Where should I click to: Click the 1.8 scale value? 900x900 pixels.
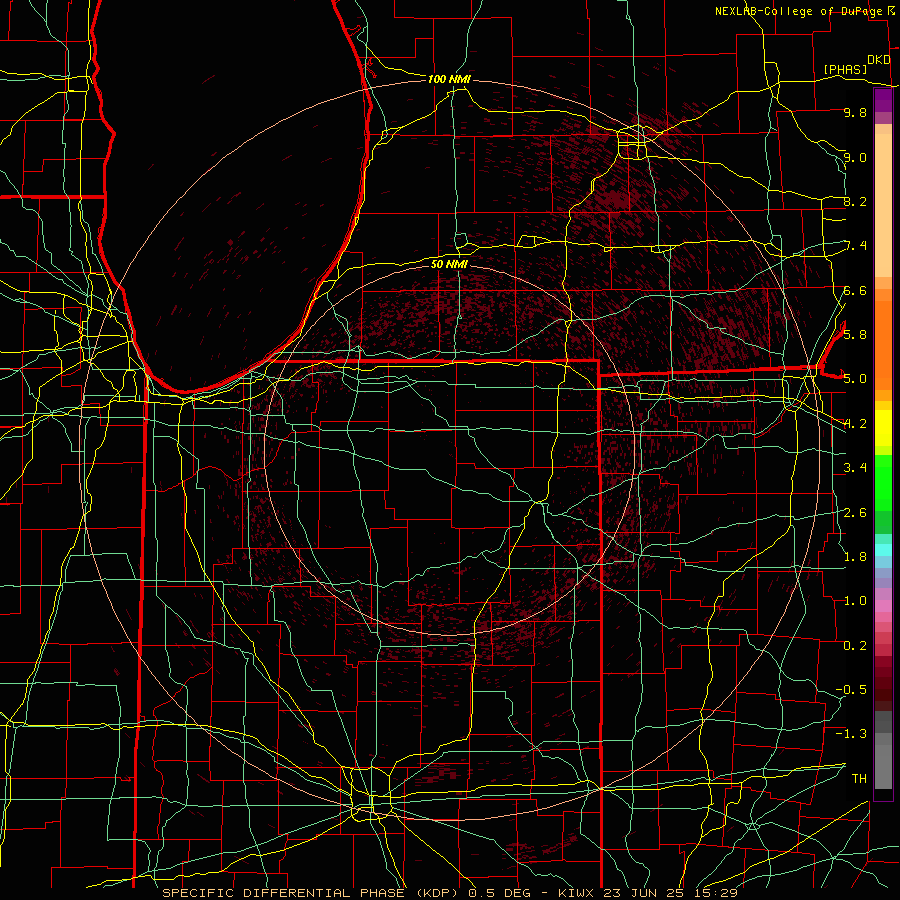[x=855, y=557]
